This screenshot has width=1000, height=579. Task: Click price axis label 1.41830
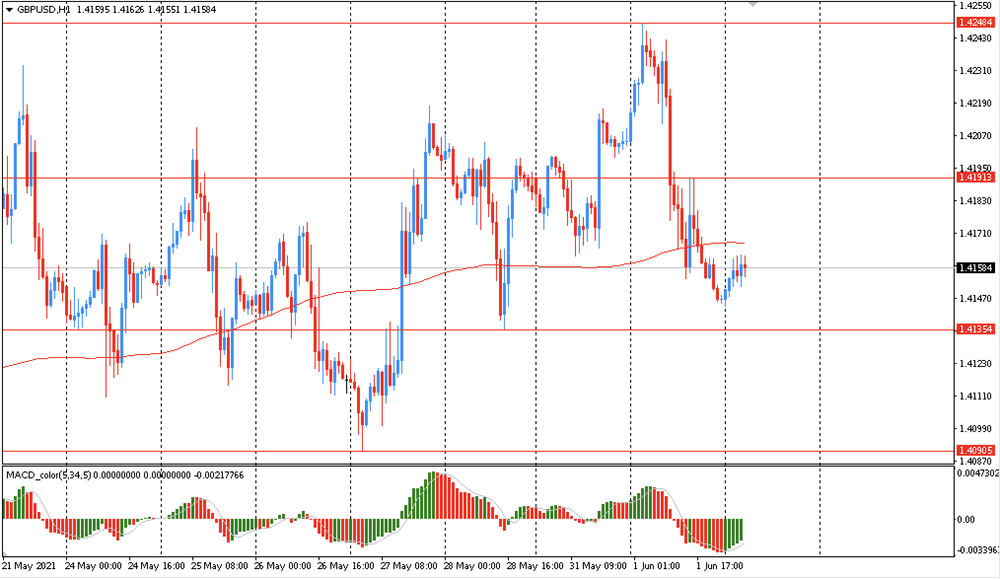pos(976,201)
